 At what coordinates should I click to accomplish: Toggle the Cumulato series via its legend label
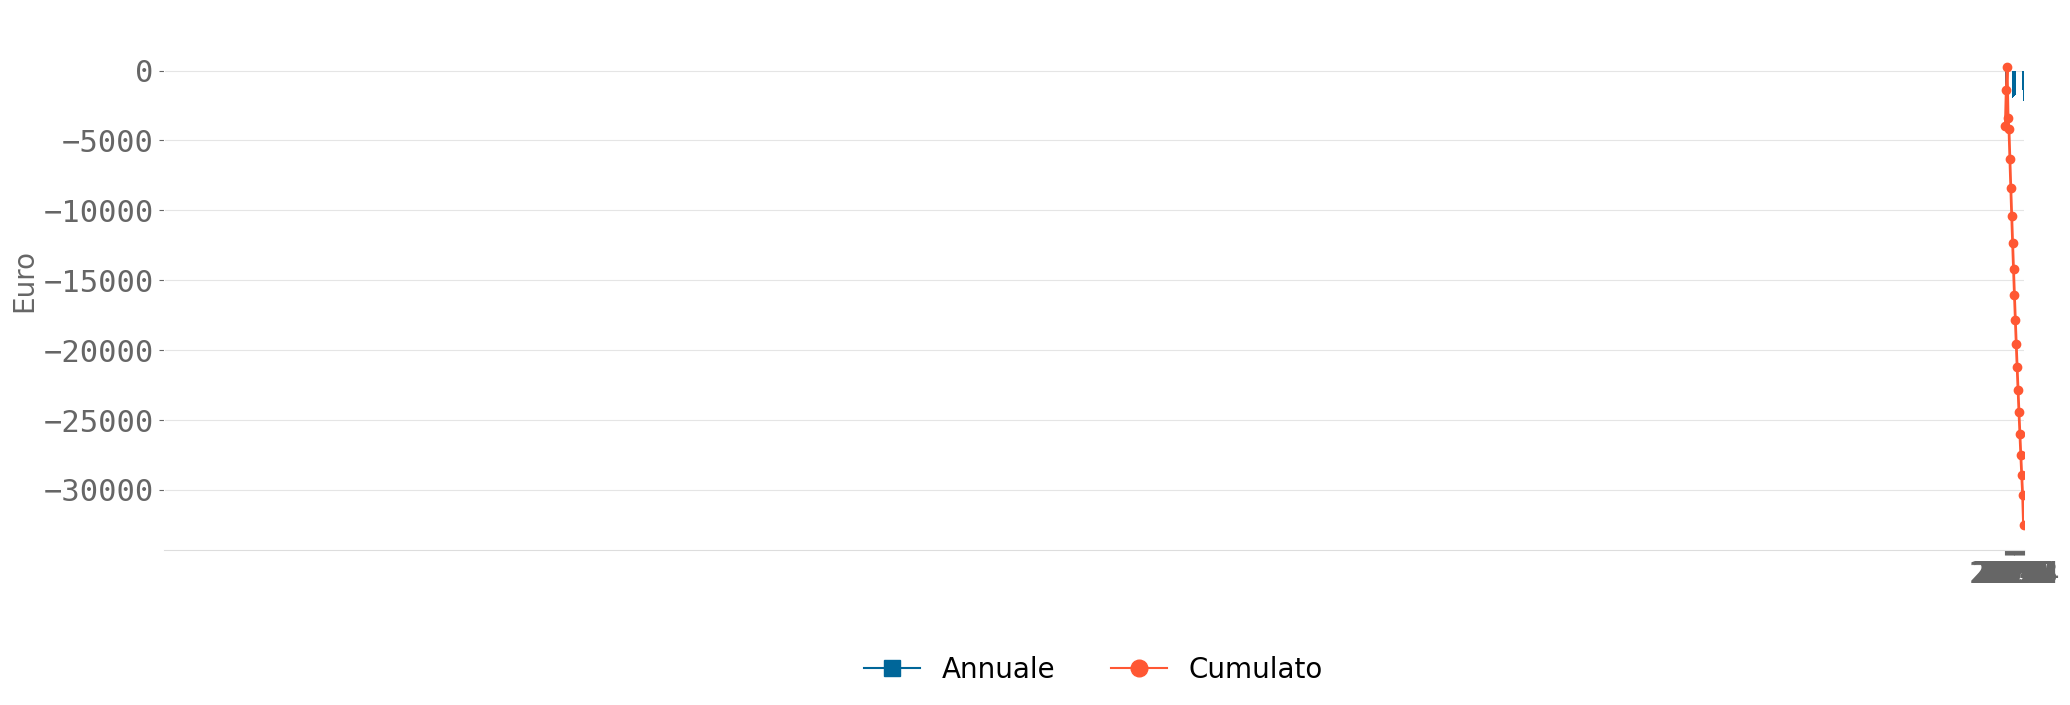point(1254,668)
